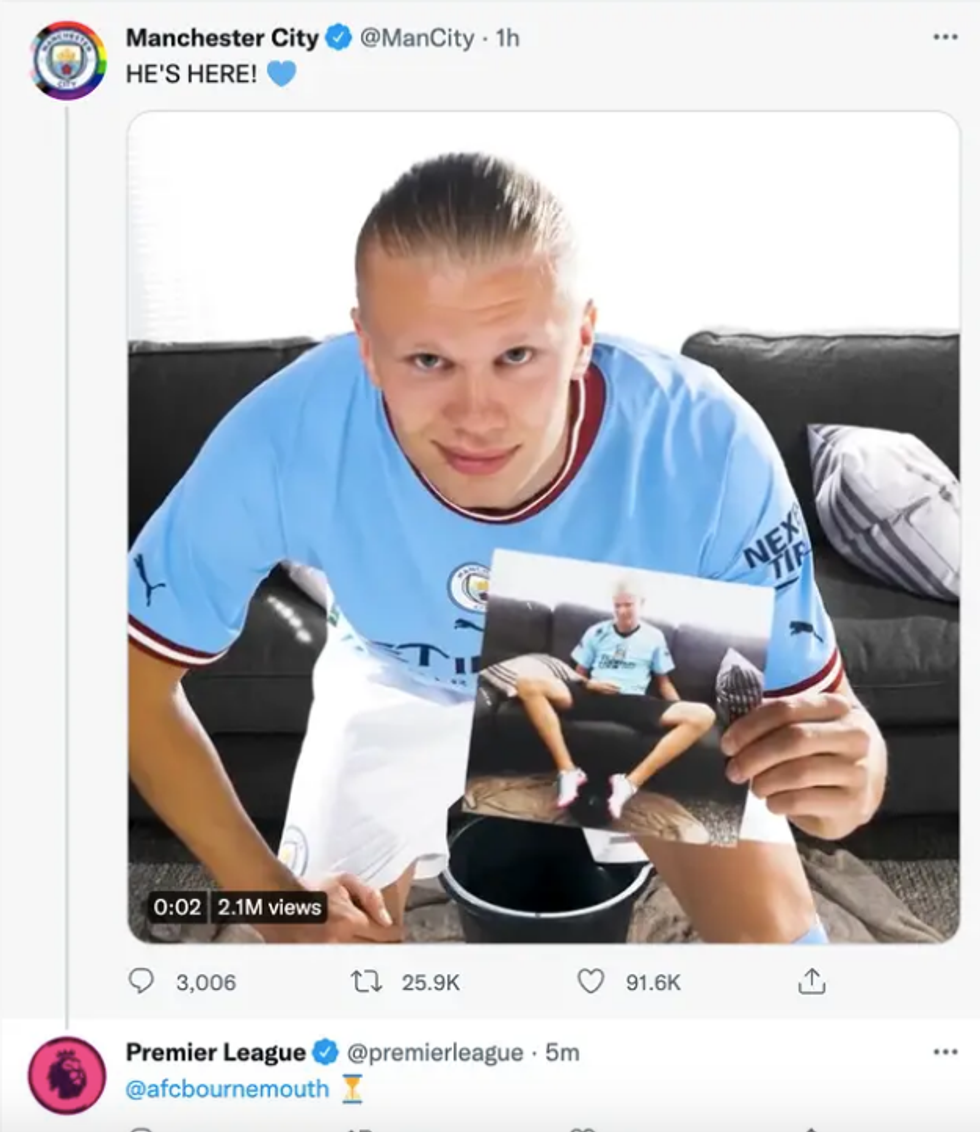Click Premier League's verified badge
This screenshot has height=1132, width=980.
[326, 1052]
